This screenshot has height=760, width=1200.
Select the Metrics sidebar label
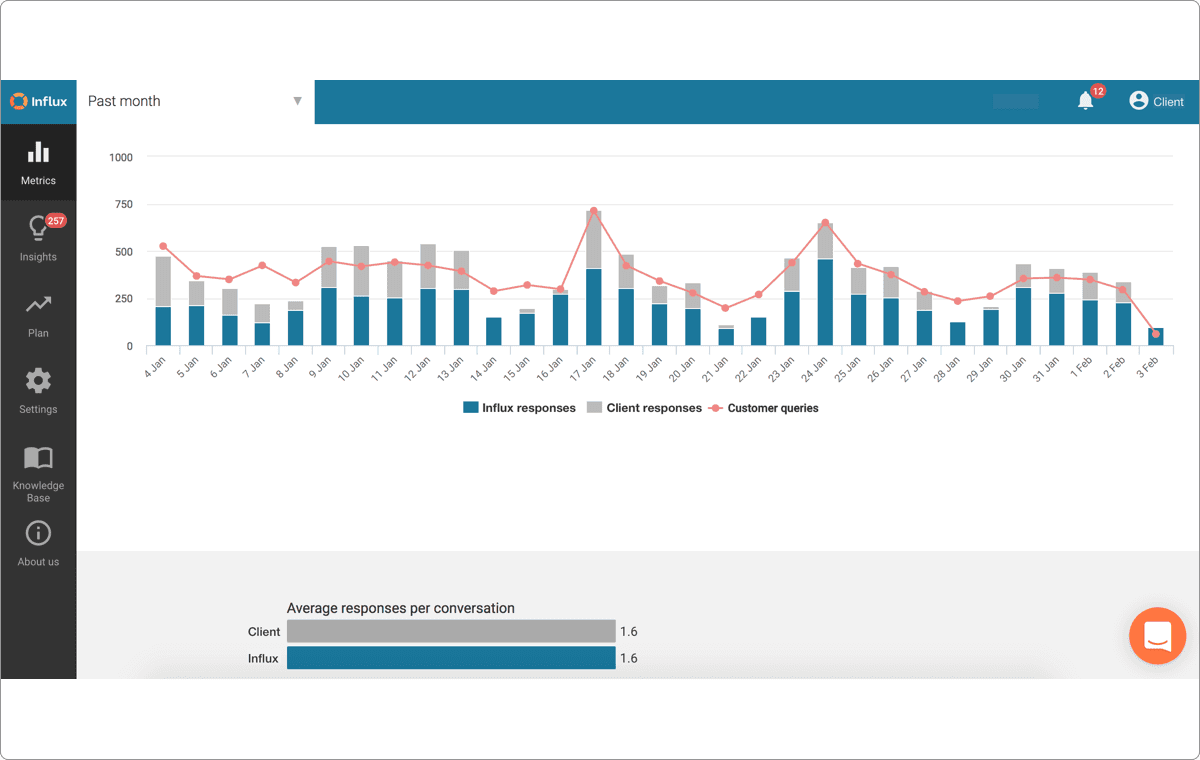point(38,181)
